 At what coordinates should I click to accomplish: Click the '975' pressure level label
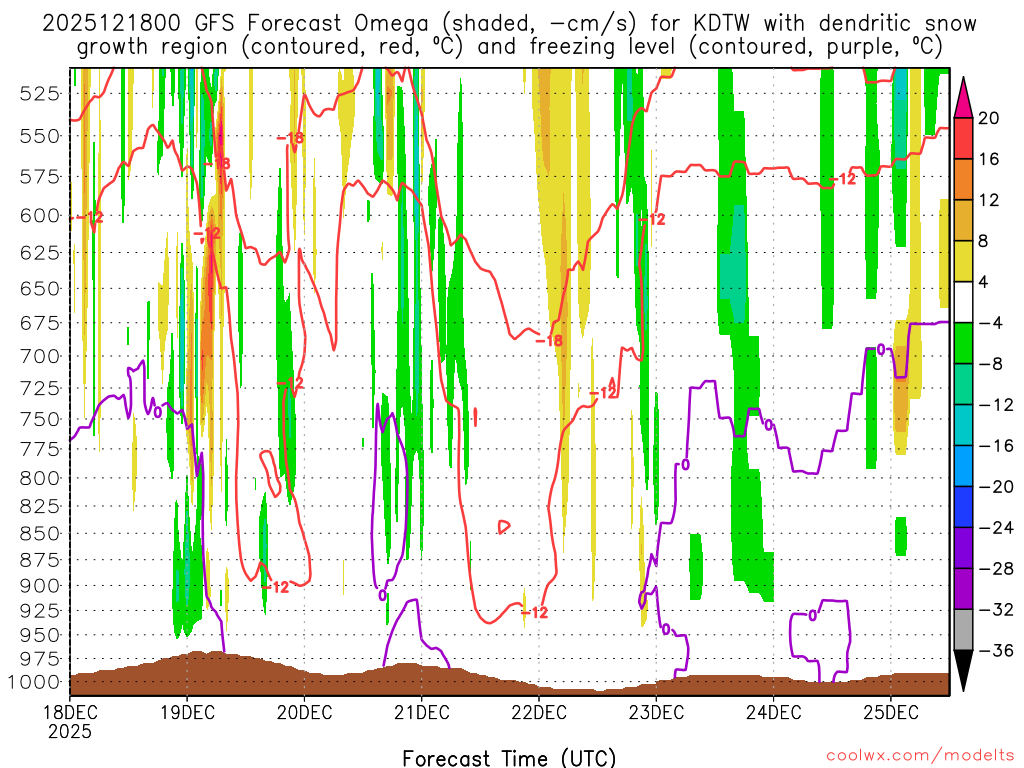[40, 658]
